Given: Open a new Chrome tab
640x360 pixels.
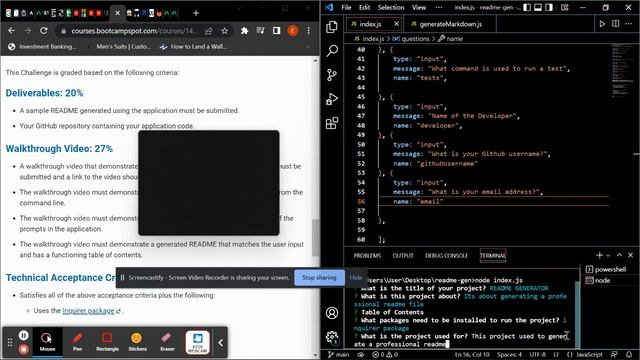Looking at the screenshot, I should [x=196, y=13].
